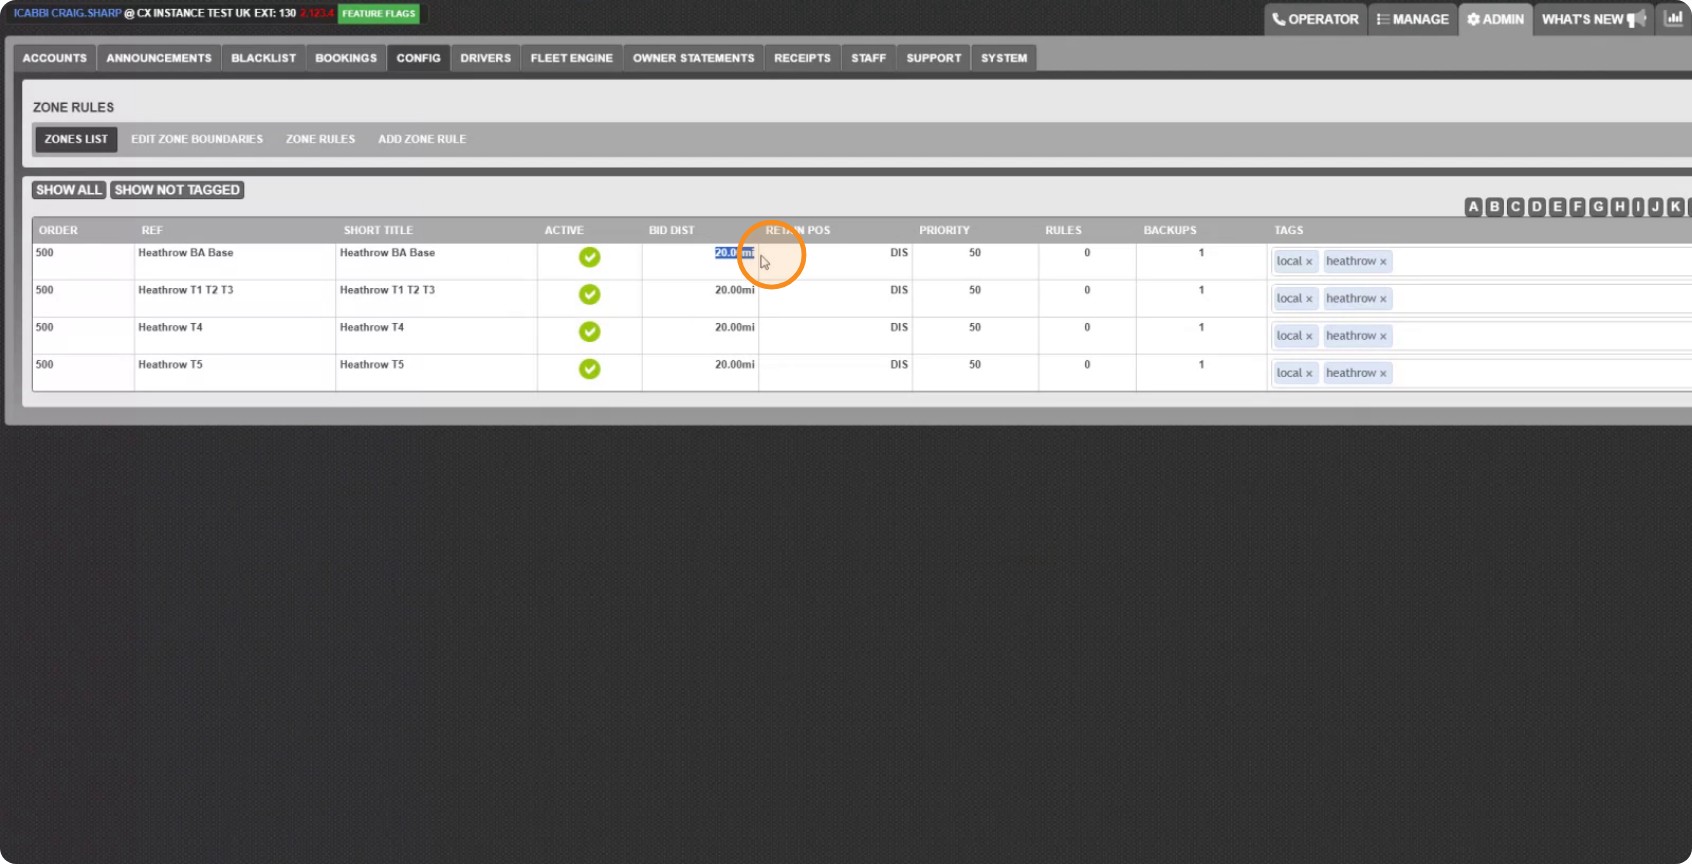Remove the heathrow tag from Heathrow T5 row
Screen dimensions: 1692x864
(x=1383, y=374)
